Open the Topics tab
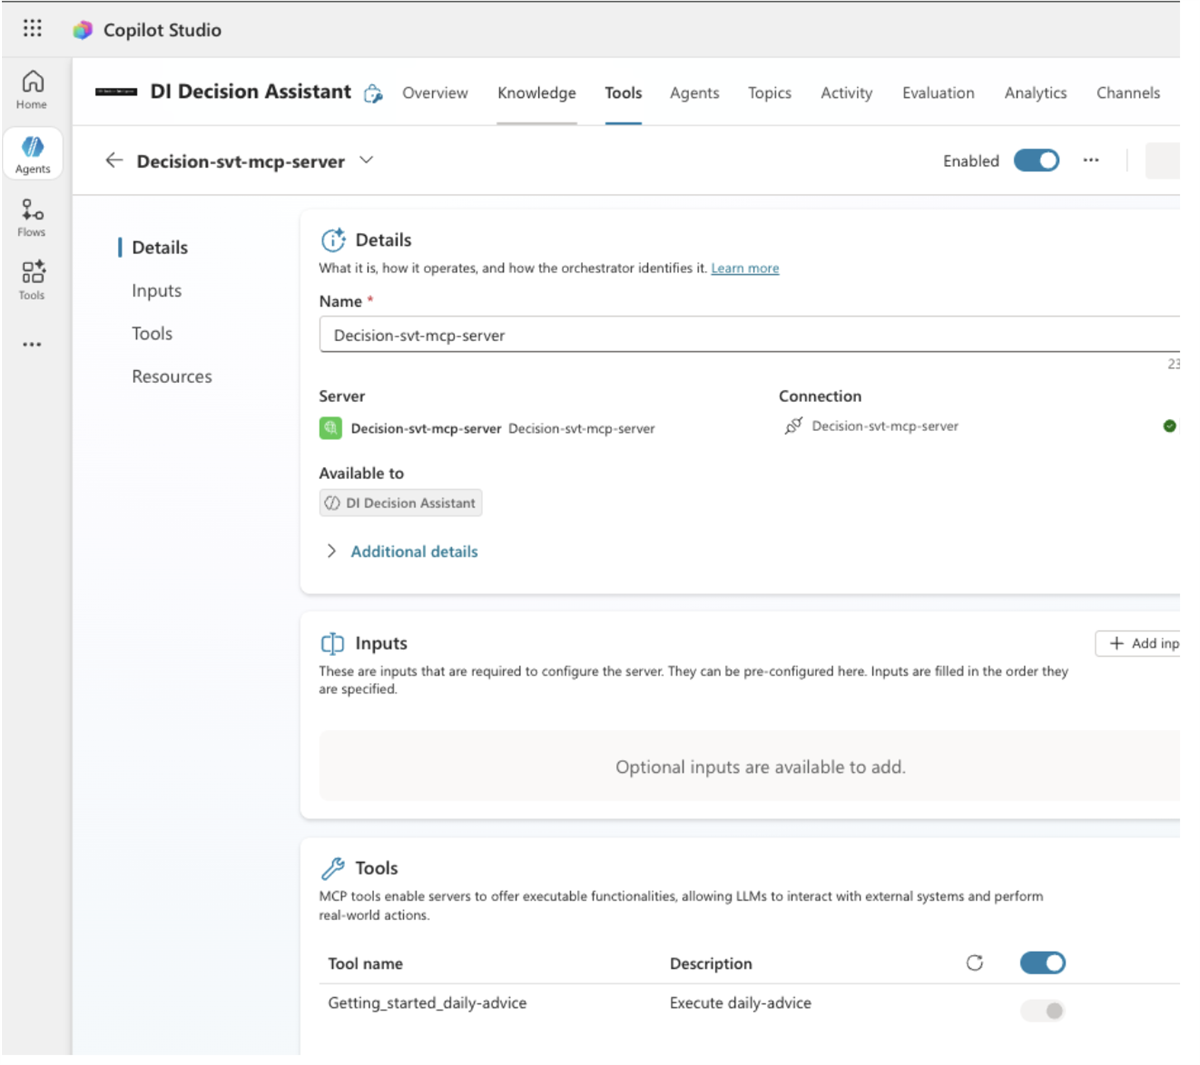1200x1065 pixels. pos(770,93)
